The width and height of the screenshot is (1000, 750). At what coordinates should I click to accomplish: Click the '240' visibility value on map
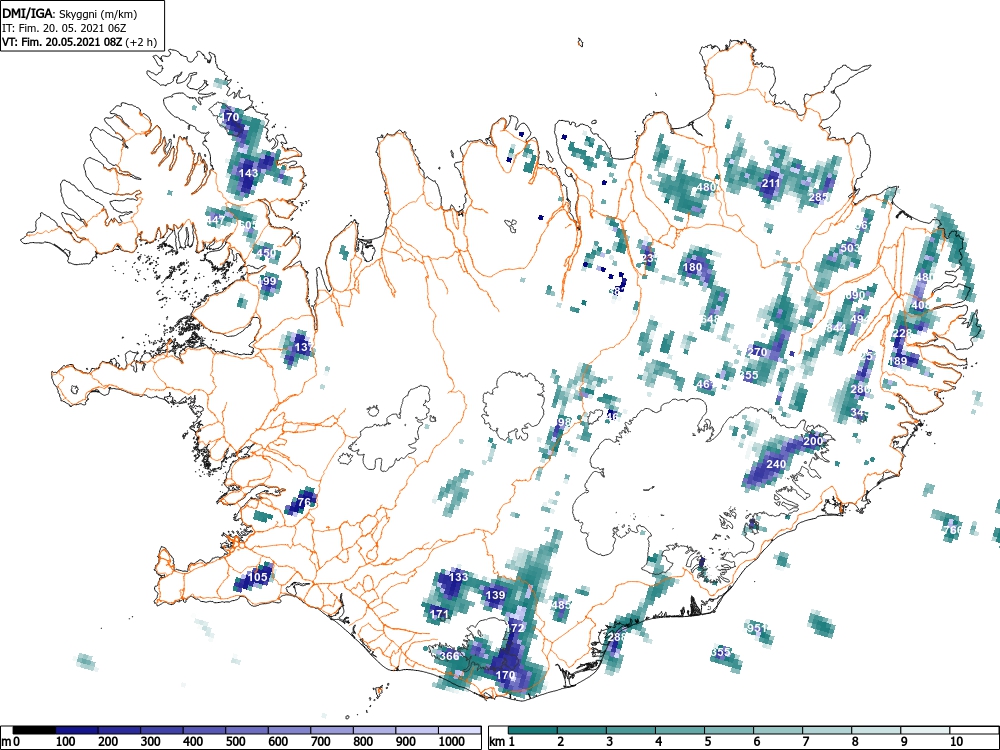[x=776, y=464]
